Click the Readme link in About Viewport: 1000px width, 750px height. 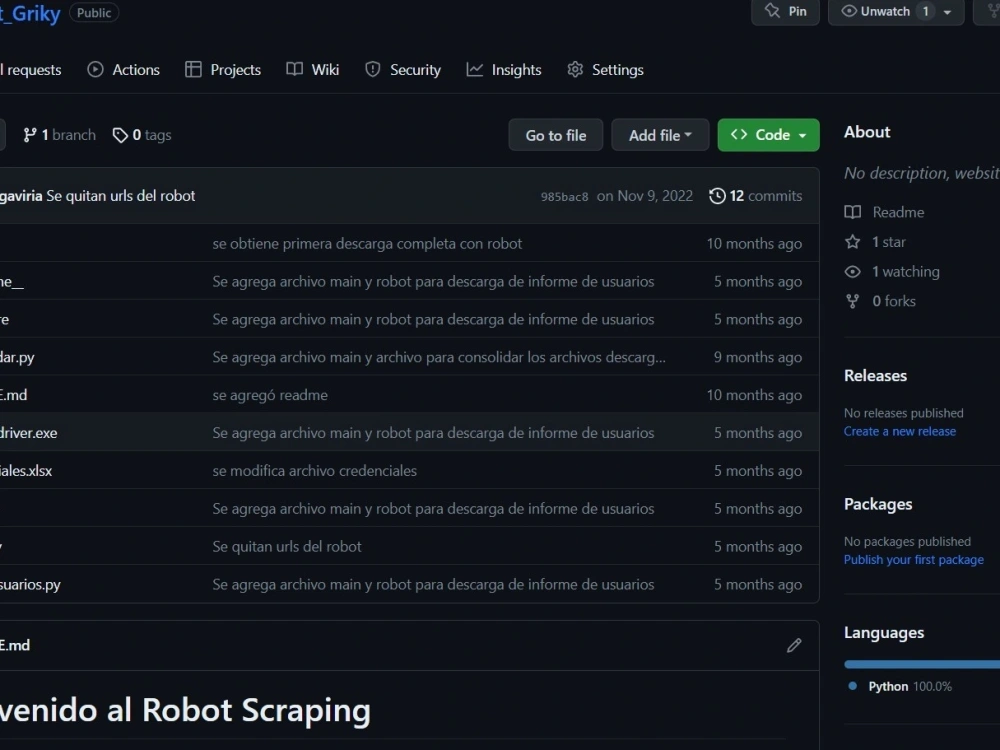click(898, 212)
